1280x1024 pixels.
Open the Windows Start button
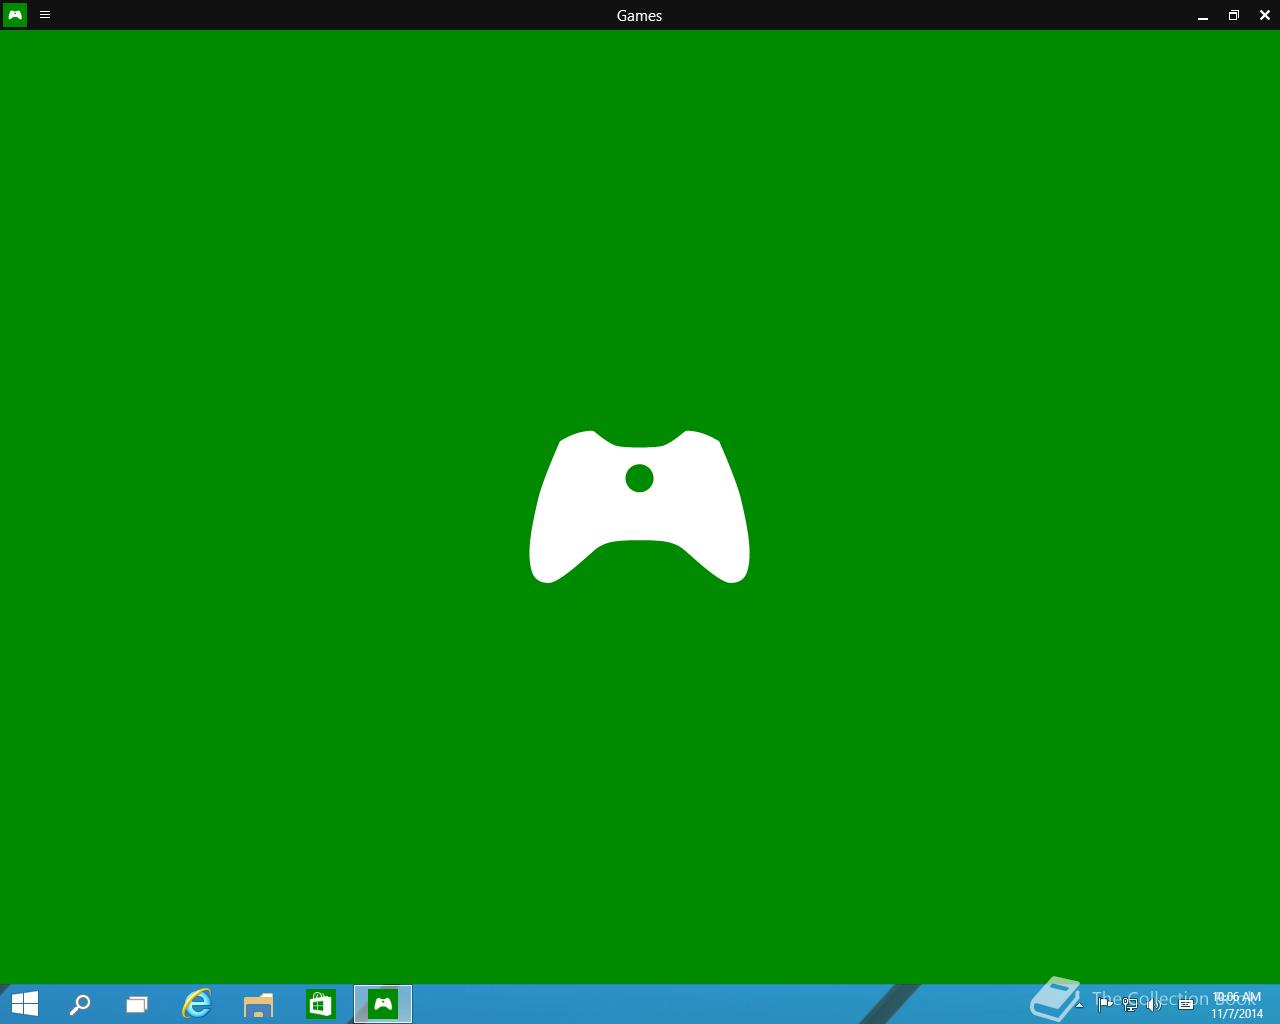click(x=24, y=1004)
